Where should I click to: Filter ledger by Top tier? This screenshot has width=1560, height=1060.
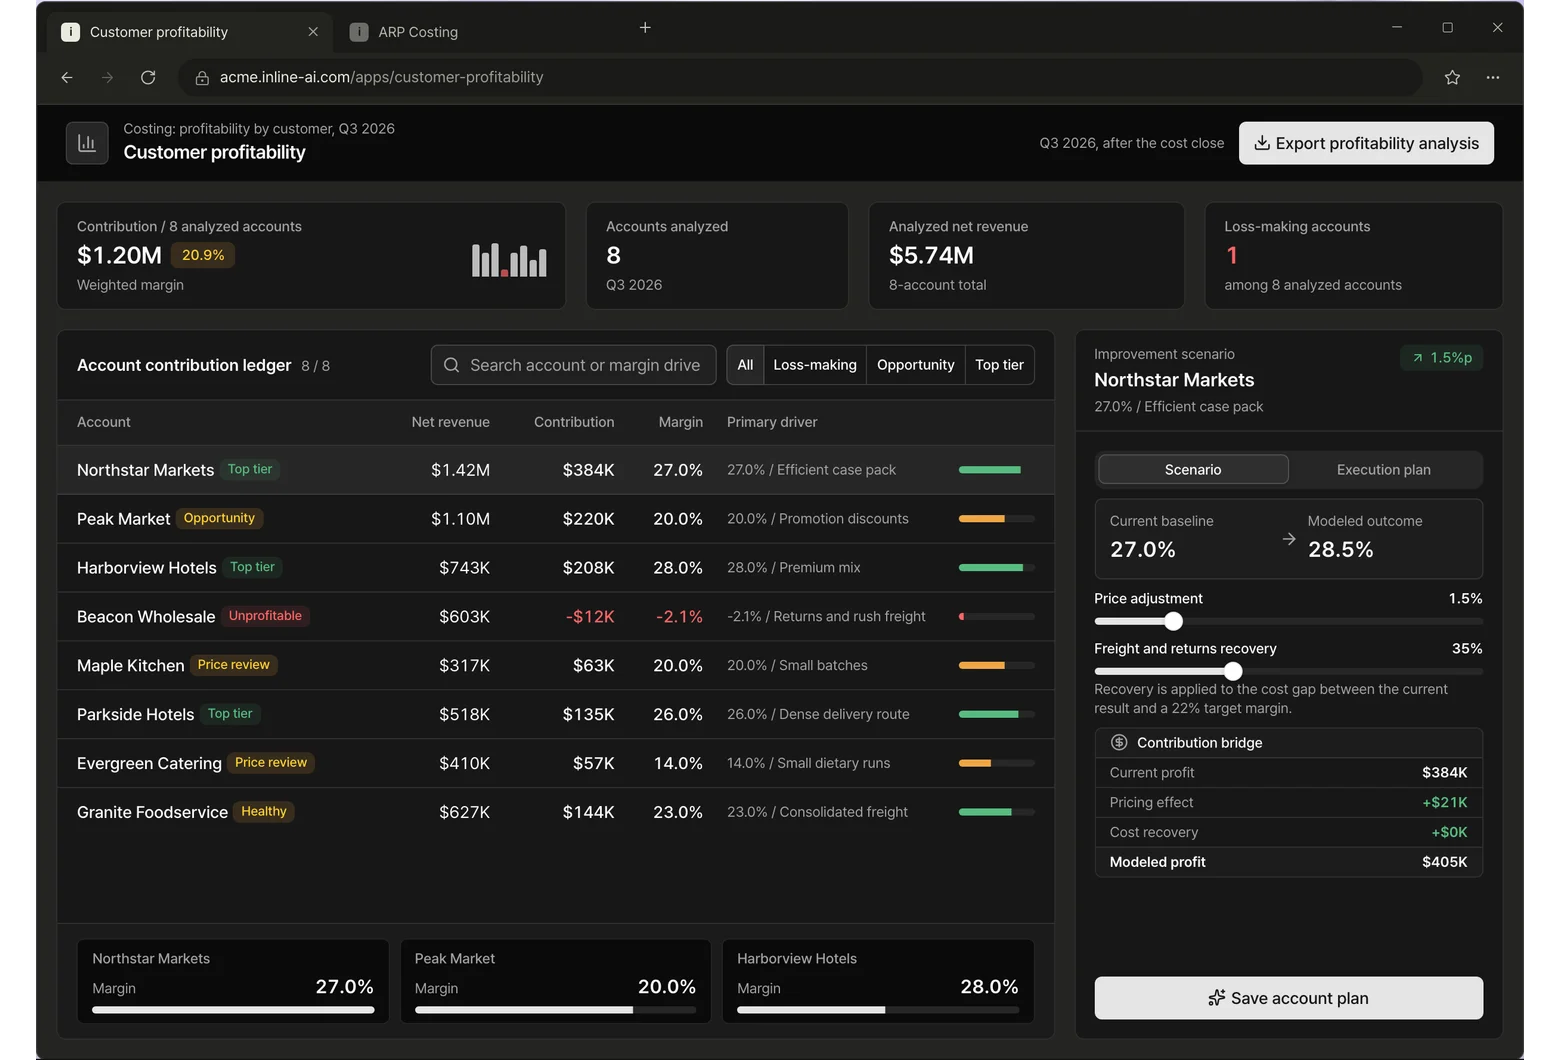[x=999, y=365]
